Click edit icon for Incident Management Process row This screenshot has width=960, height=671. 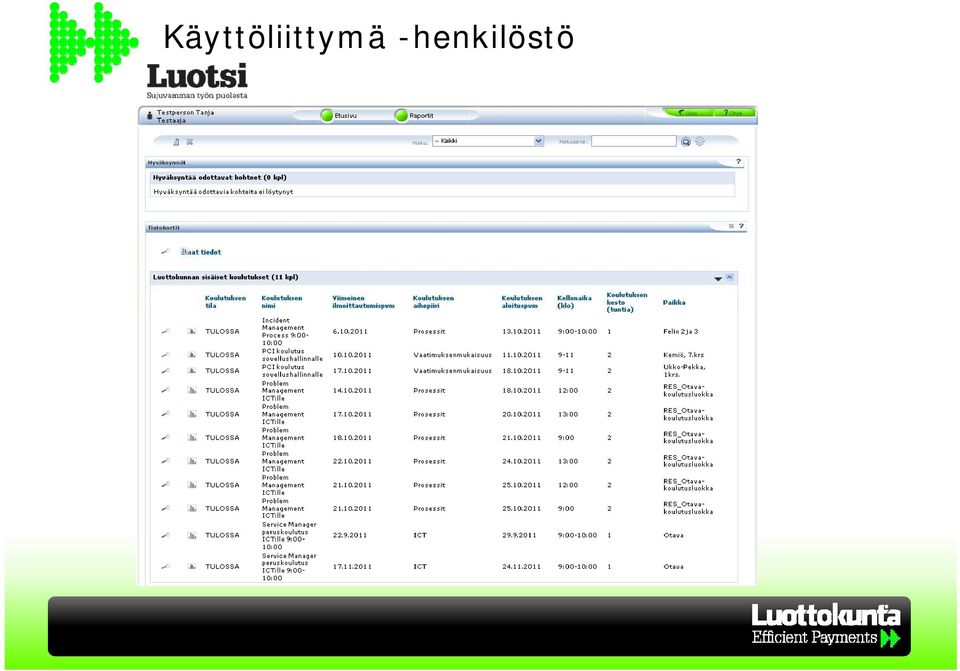pos(165,331)
